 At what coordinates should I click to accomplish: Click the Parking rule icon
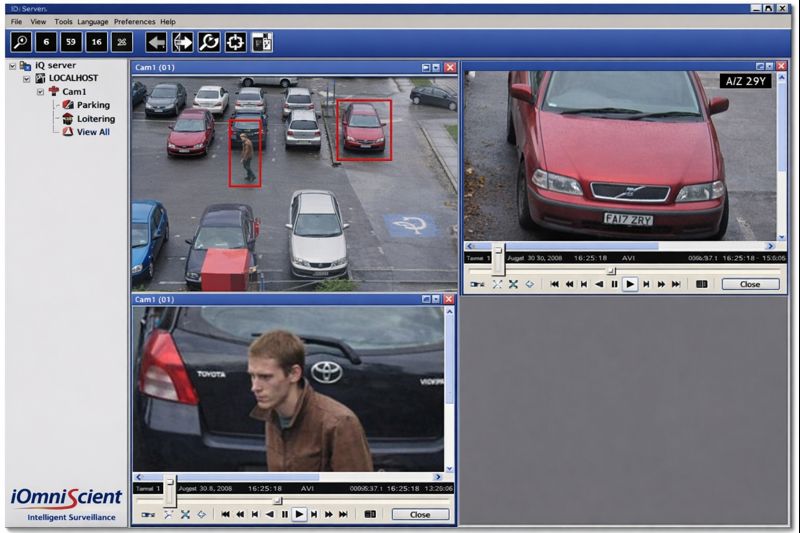pyautogui.click(x=68, y=105)
